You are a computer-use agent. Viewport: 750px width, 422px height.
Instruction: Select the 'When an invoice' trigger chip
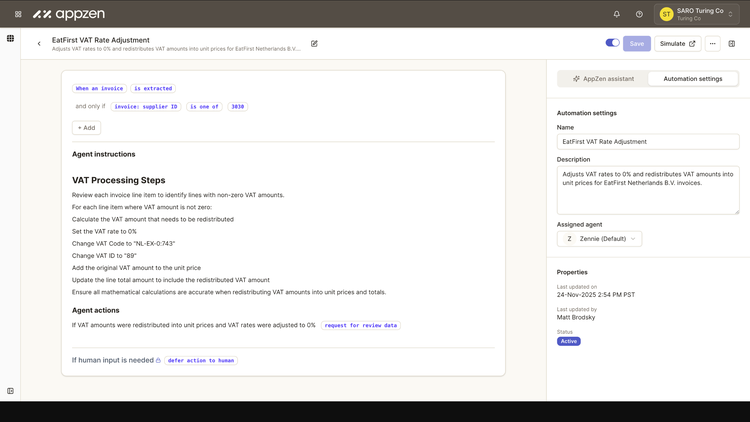click(x=99, y=89)
